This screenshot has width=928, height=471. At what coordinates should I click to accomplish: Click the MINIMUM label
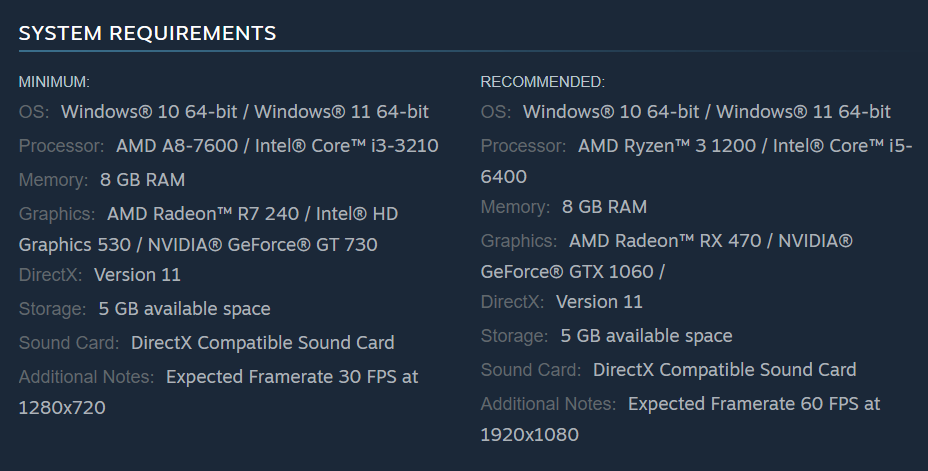(x=54, y=81)
